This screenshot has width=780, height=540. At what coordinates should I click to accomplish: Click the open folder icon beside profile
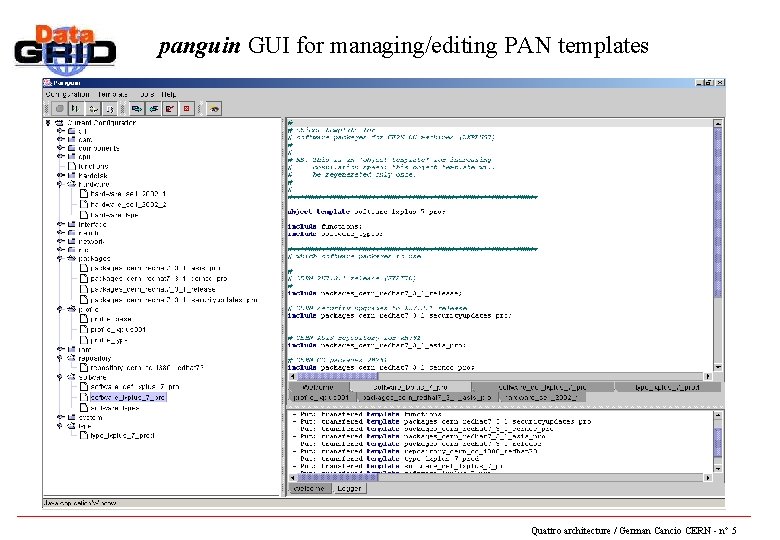(x=71, y=309)
